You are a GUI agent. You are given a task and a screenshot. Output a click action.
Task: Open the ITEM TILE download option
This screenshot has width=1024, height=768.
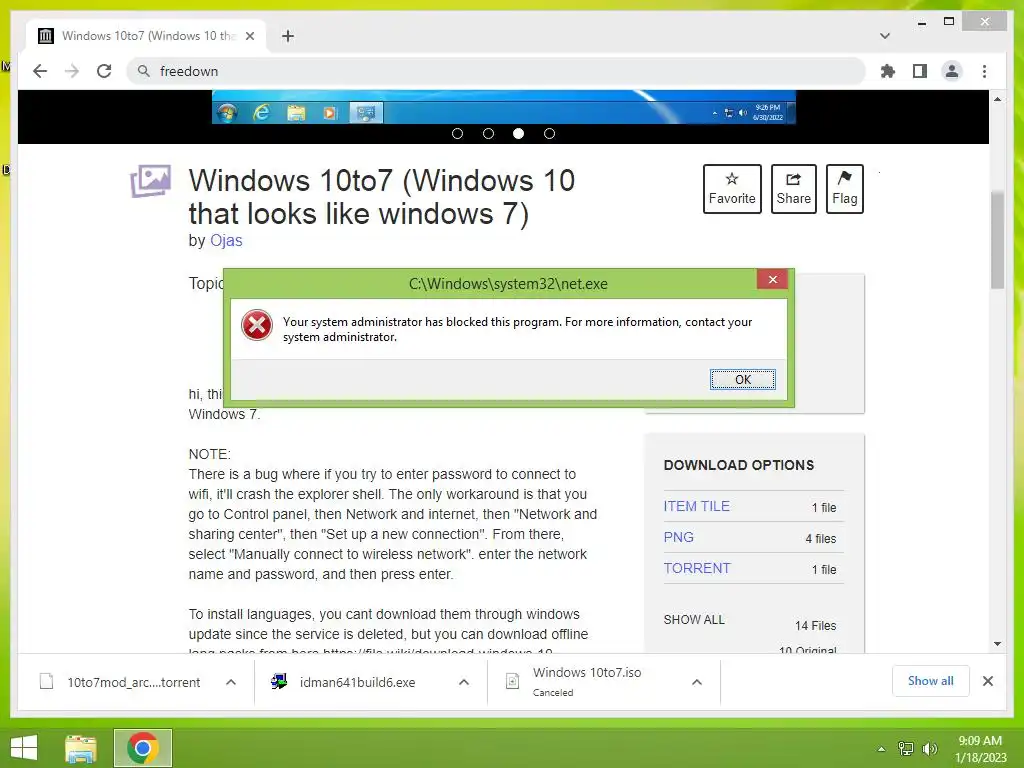click(x=696, y=506)
